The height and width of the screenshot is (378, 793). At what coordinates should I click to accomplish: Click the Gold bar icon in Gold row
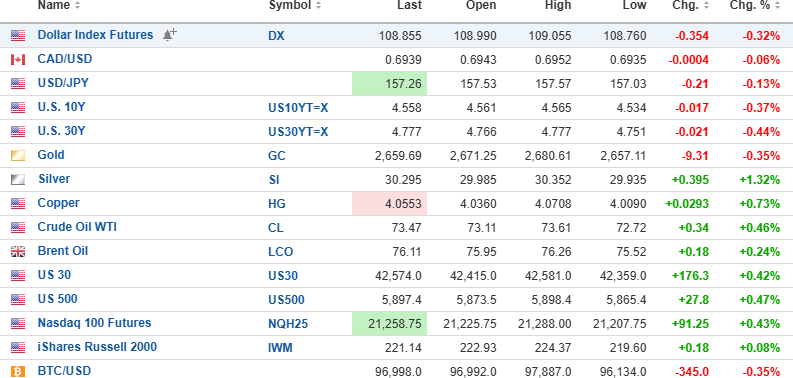[18, 155]
